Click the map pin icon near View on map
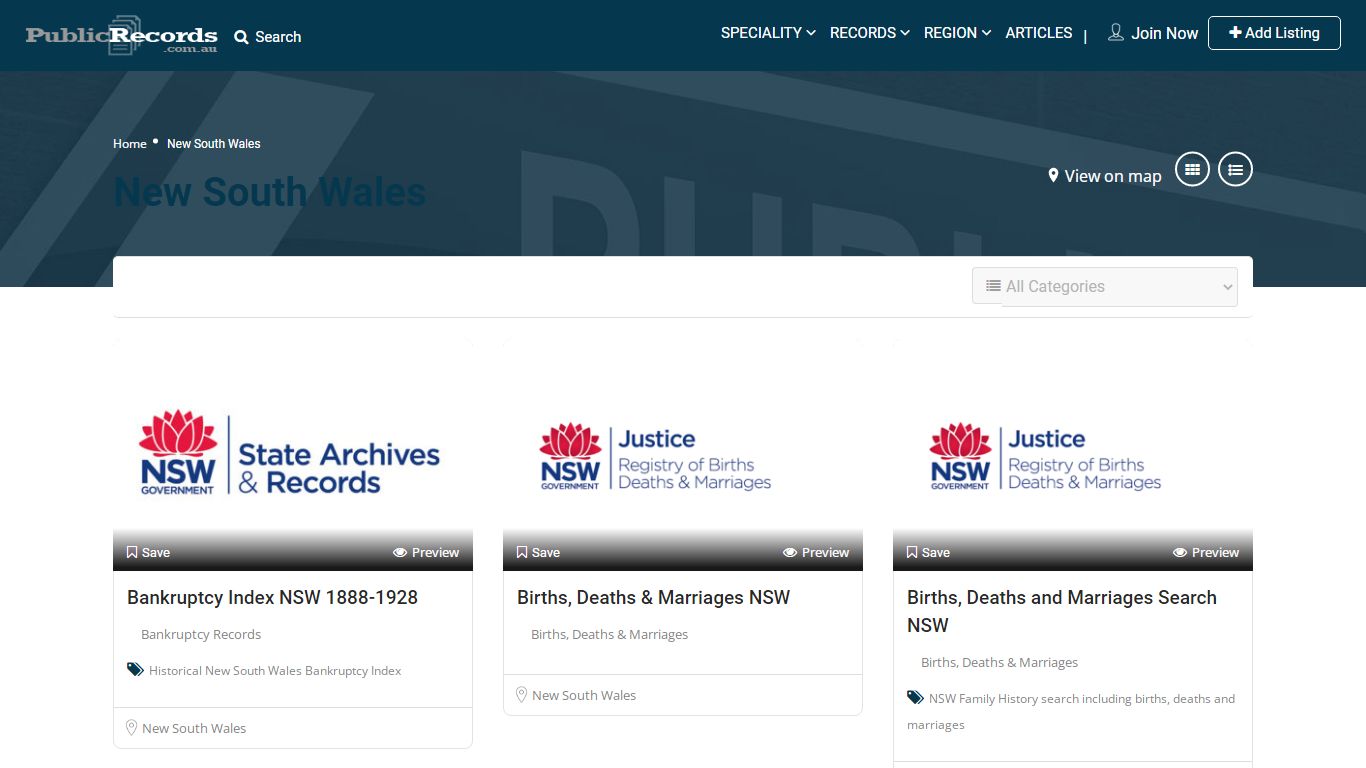The image size is (1366, 768). click(1053, 175)
